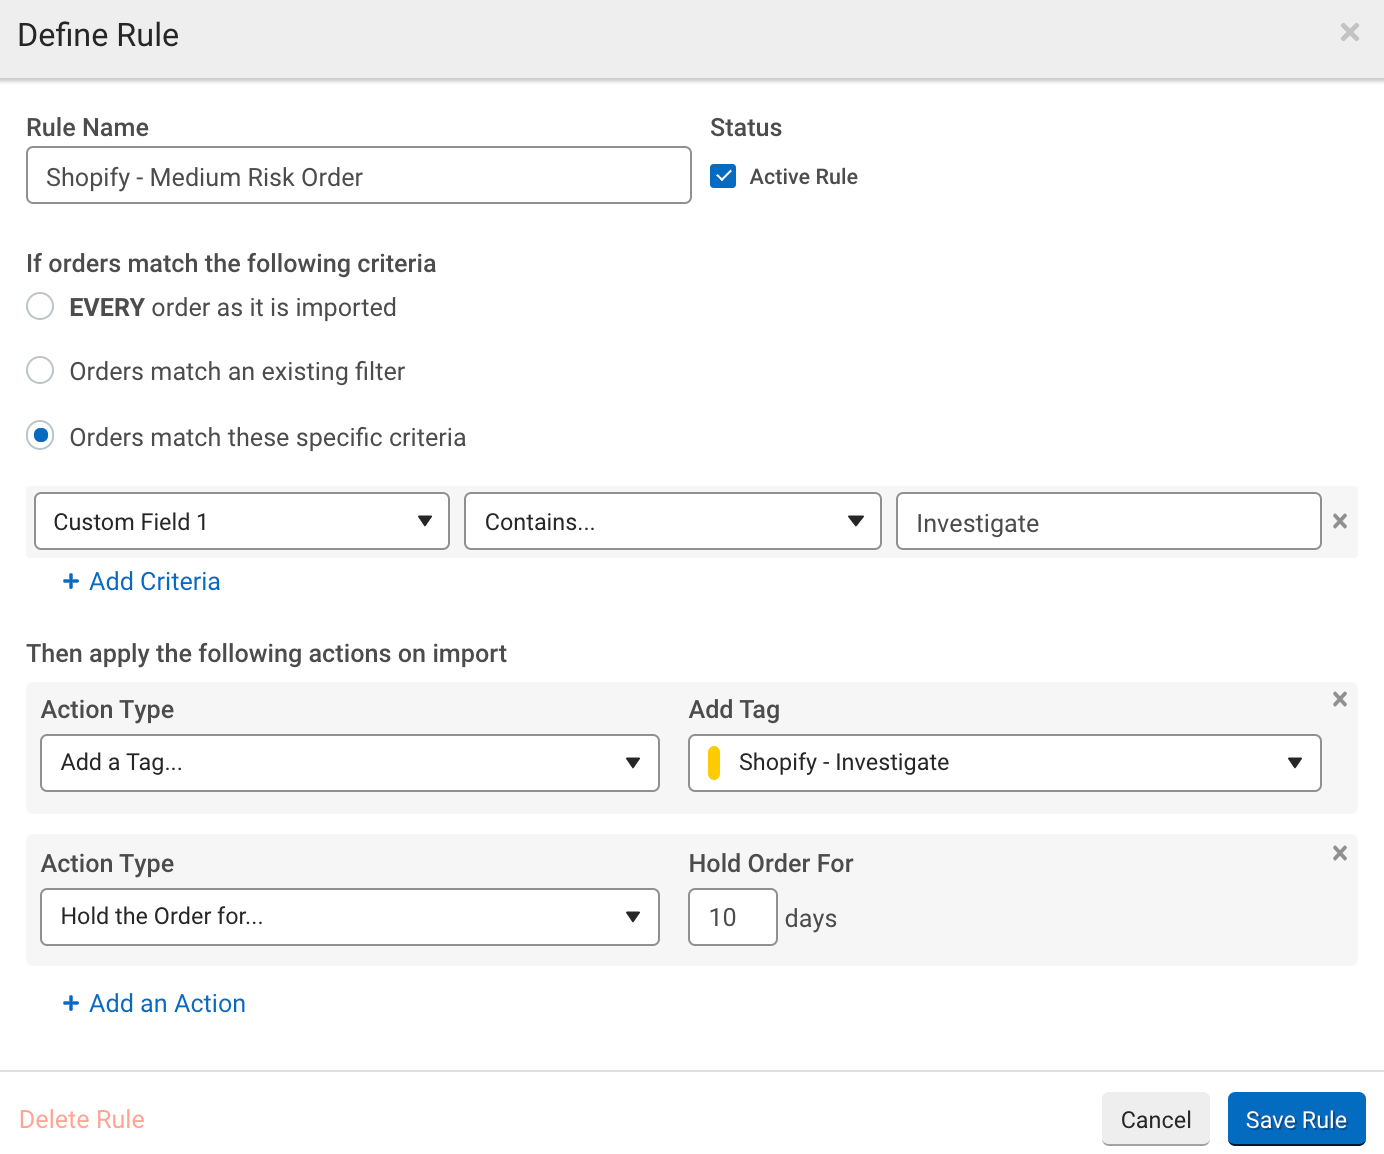
Task: Click the yellow tag color swatch
Action: 714,763
